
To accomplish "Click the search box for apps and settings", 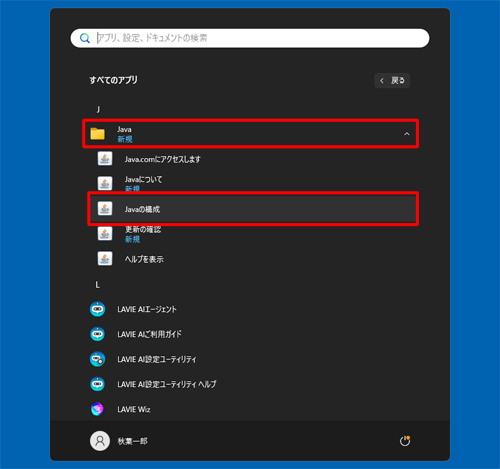I will click(x=250, y=38).
